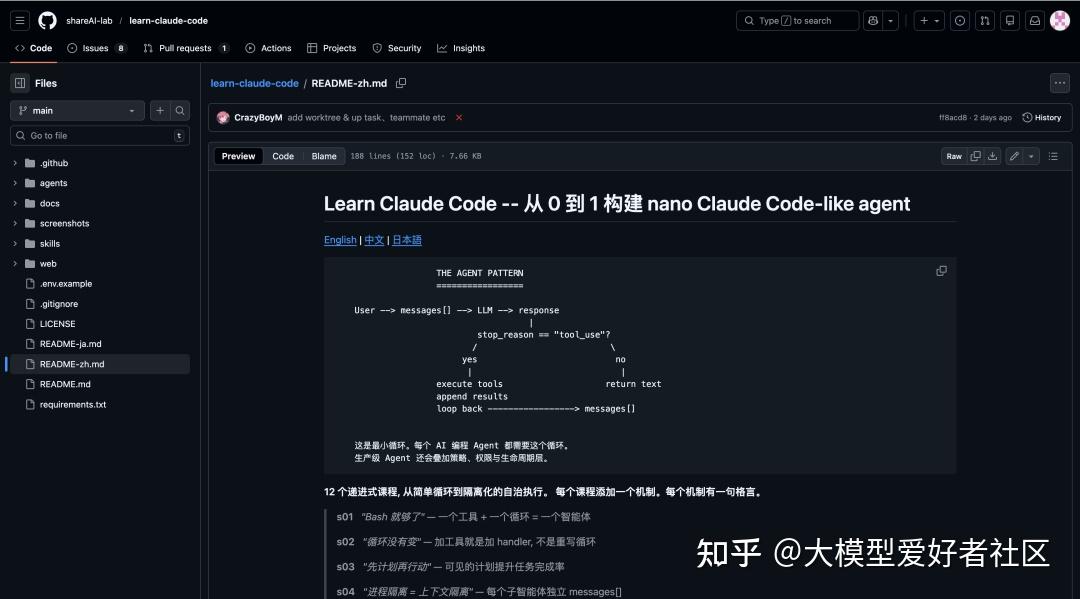Go to GitHub homepage via Octocat logo
This screenshot has width=1080, height=599.
(x=47, y=21)
